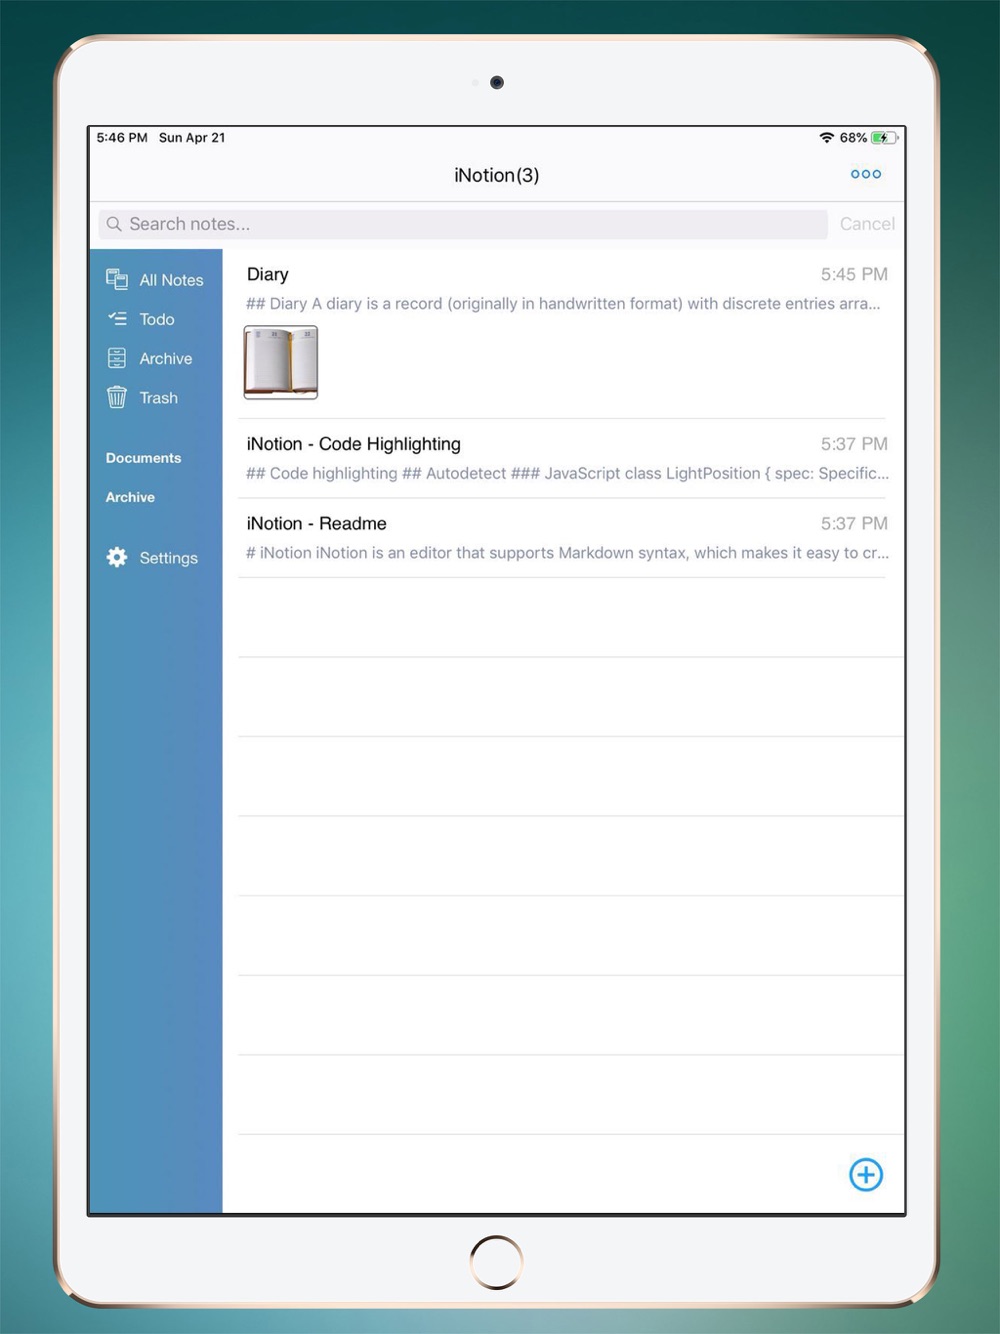This screenshot has height=1334, width=1000.
Task: Tap the Sun Apr 21 date
Action: (x=192, y=138)
